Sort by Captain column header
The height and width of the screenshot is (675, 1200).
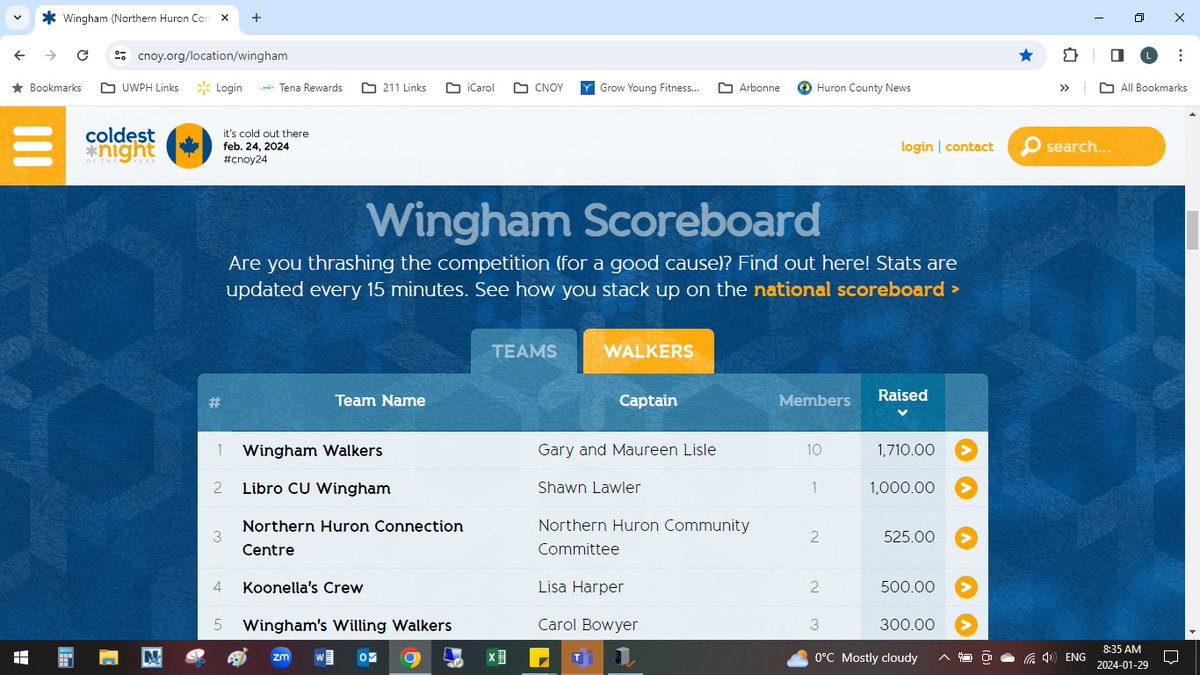pyautogui.click(x=648, y=401)
